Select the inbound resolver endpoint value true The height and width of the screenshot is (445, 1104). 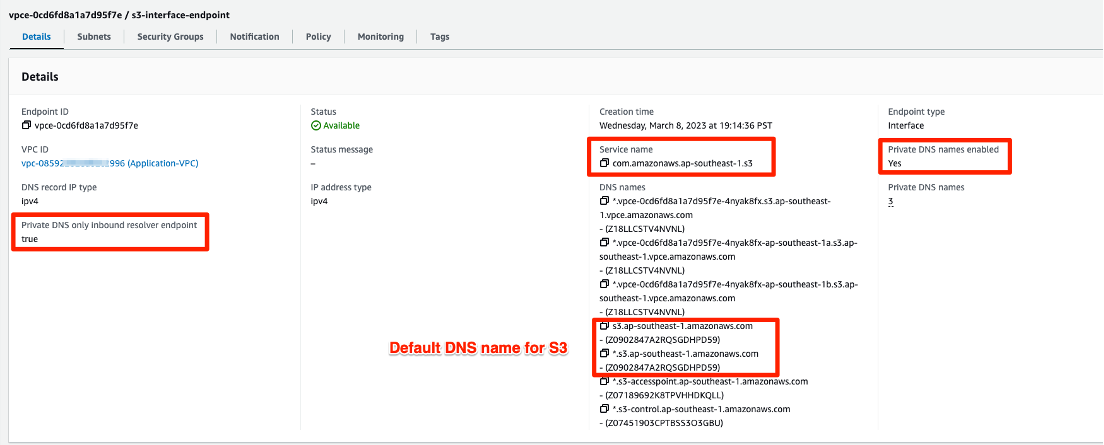(30, 239)
